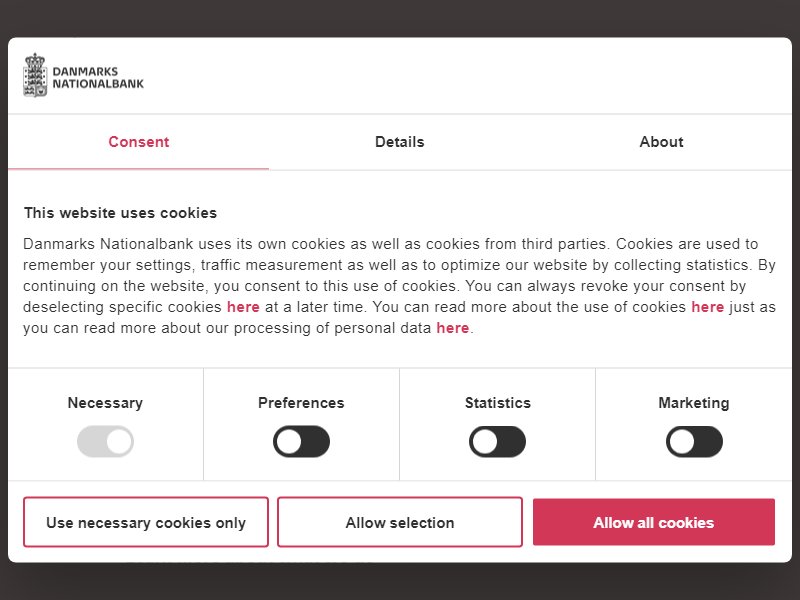Click Use necessary cookies only button
The height and width of the screenshot is (600, 800).
146,522
